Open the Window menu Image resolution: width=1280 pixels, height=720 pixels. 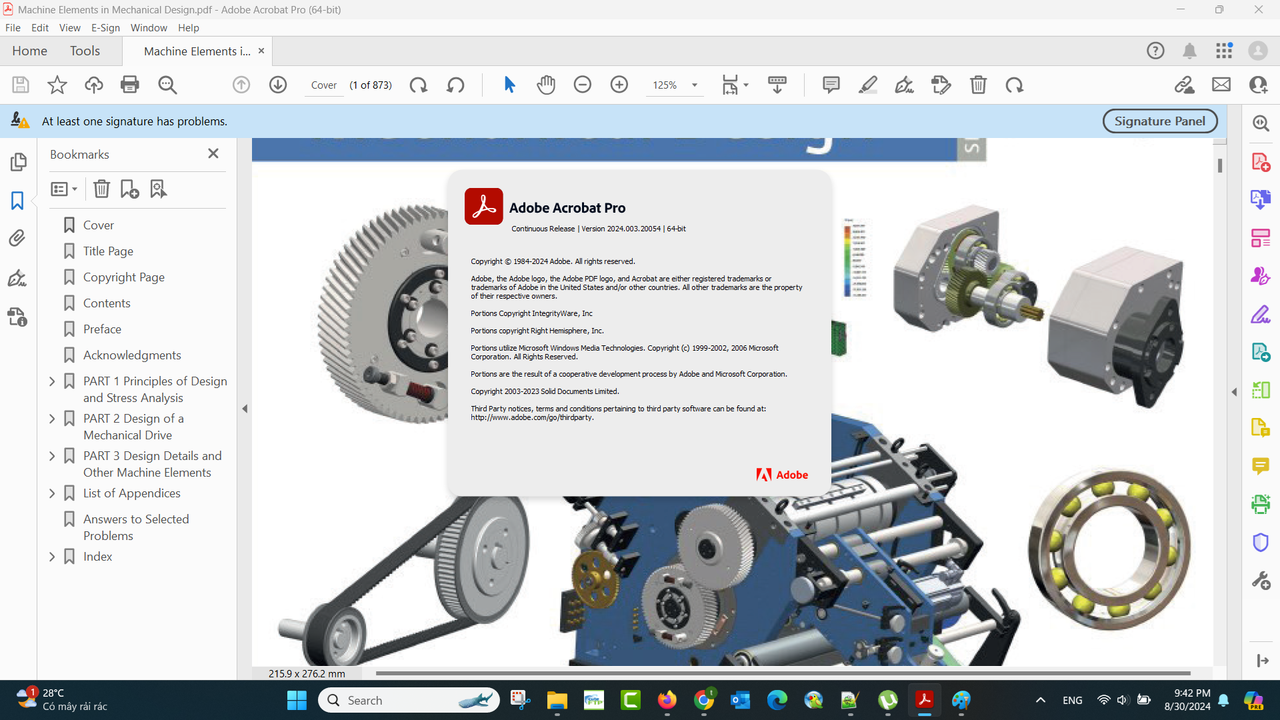[x=149, y=28]
